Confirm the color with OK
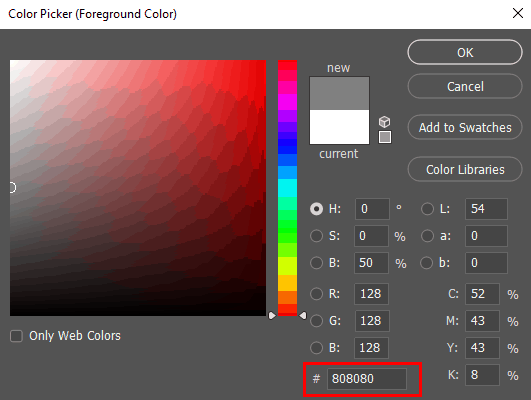This screenshot has width=531, height=400. (x=465, y=52)
